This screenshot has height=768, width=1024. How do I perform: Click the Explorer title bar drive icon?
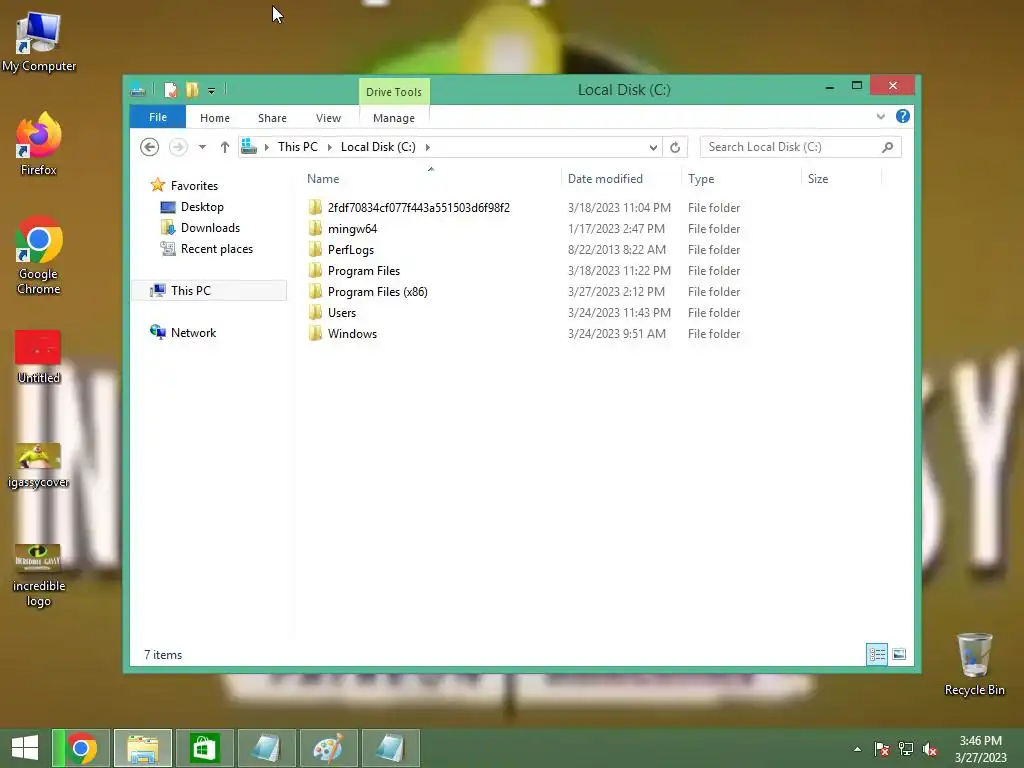tap(138, 90)
